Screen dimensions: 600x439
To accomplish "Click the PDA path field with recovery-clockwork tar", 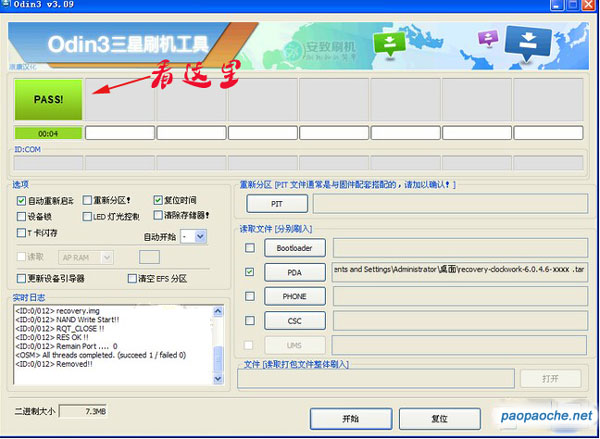I will [460, 272].
